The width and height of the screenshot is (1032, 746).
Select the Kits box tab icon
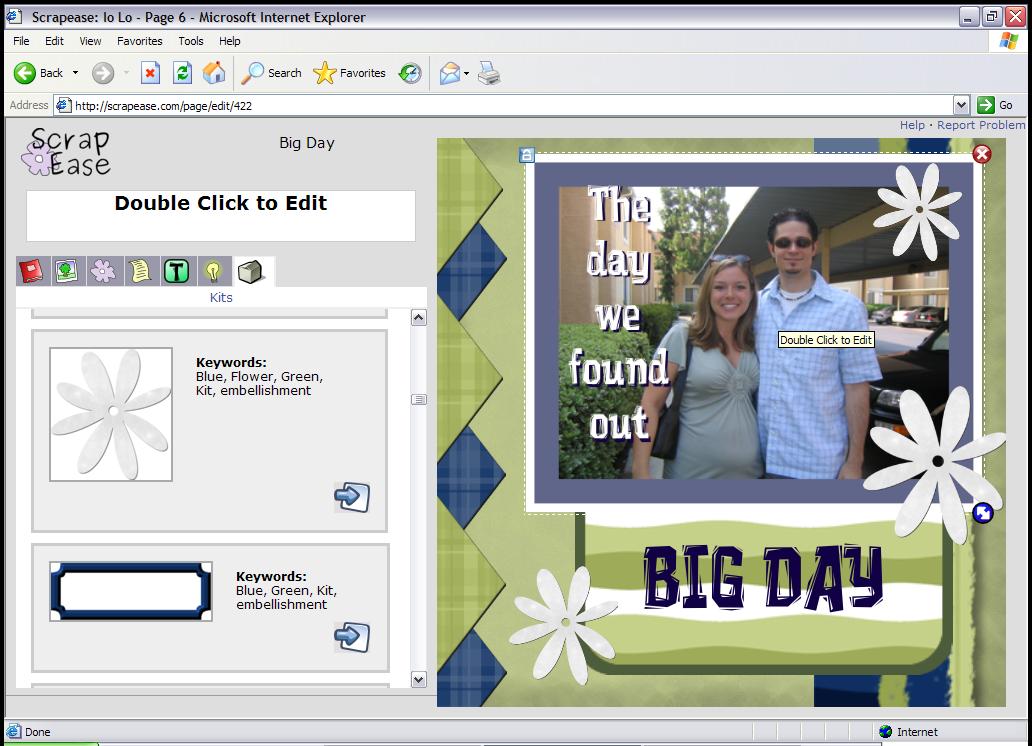tap(250, 271)
